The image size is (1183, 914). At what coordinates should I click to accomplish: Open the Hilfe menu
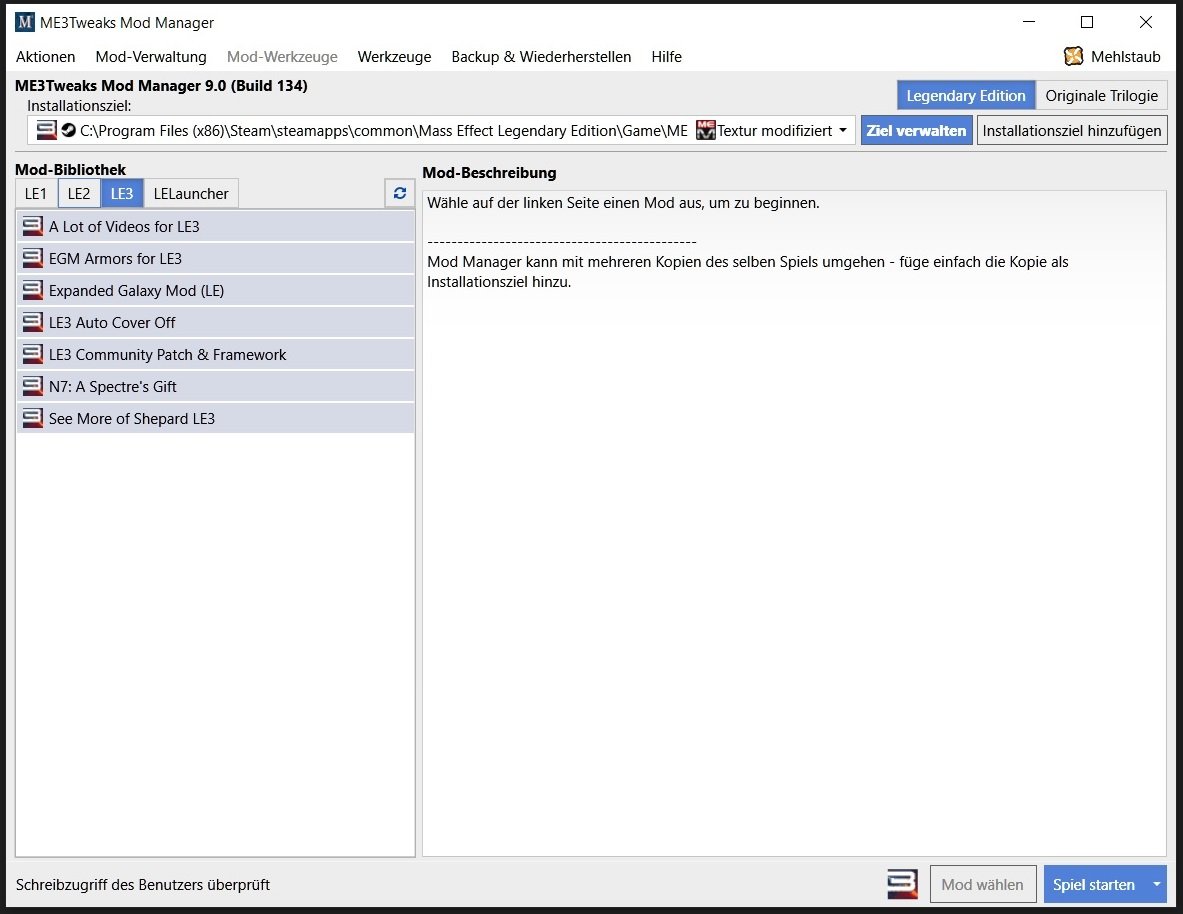666,57
